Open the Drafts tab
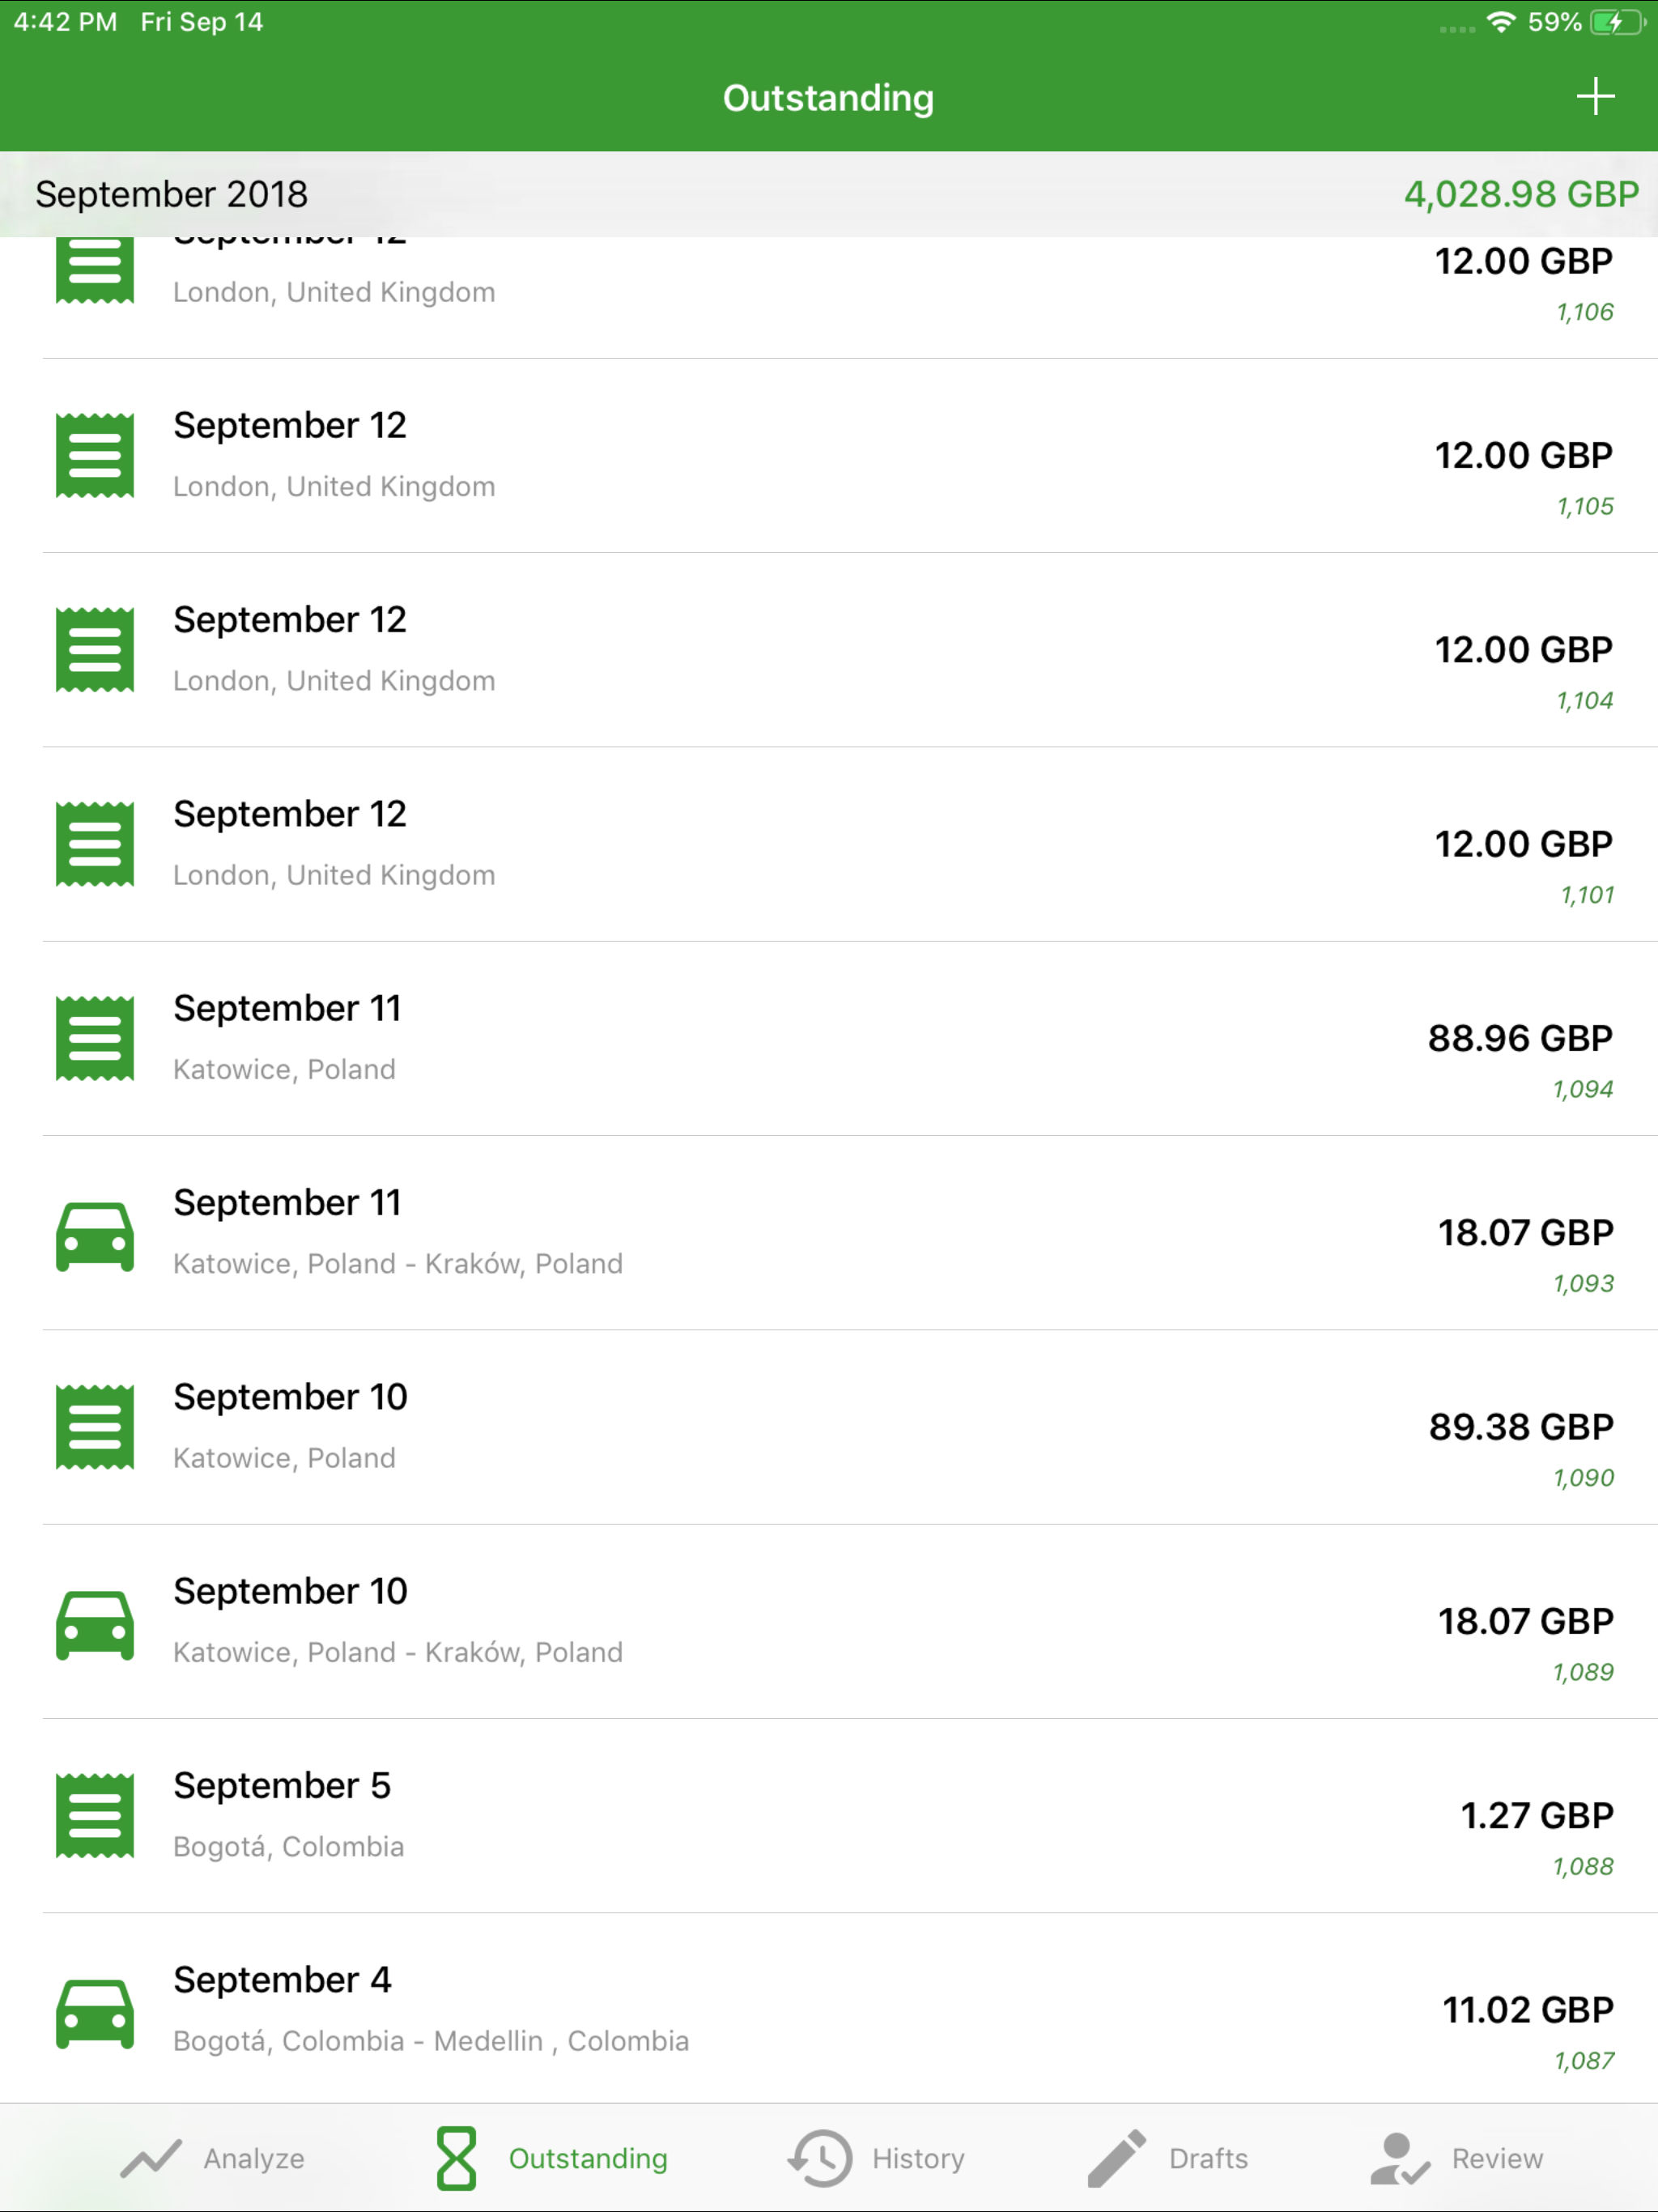 (1167, 2158)
